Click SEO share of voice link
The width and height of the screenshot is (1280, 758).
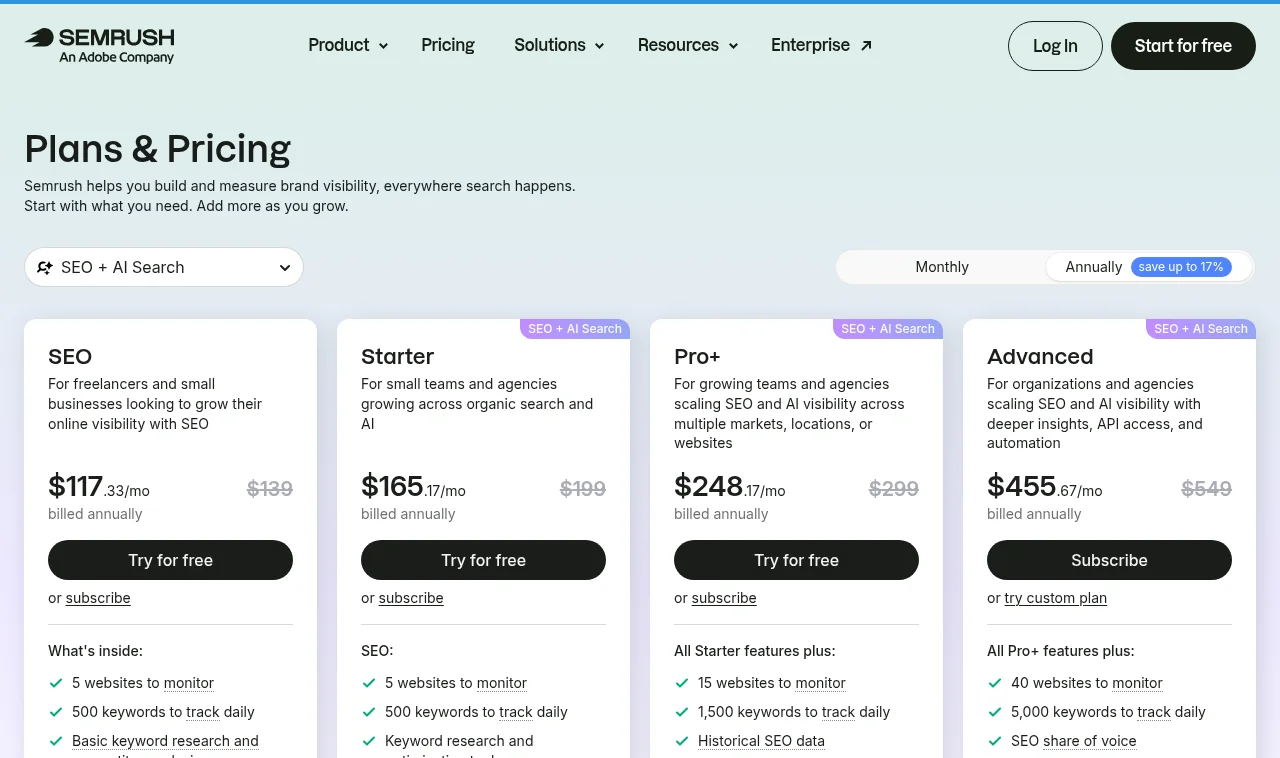[x=1090, y=741]
